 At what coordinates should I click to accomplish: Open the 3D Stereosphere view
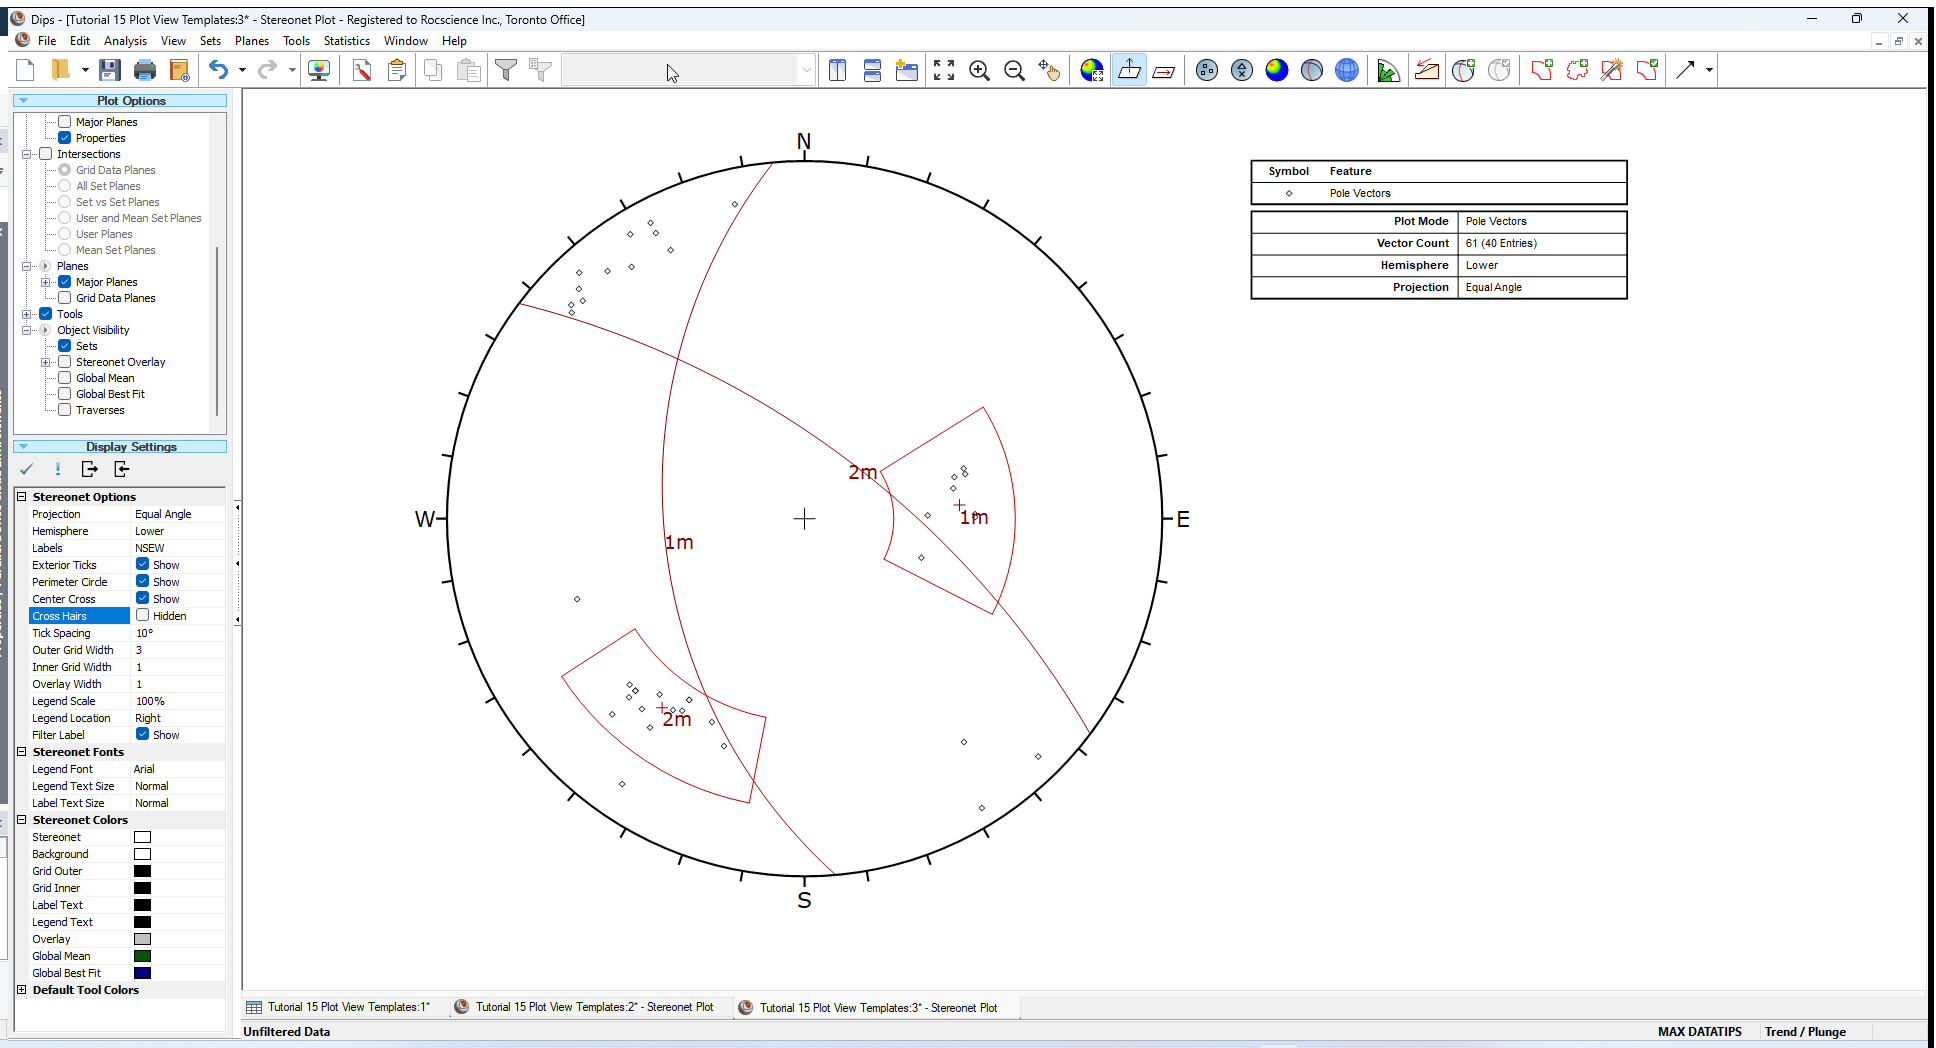click(x=1346, y=70)
